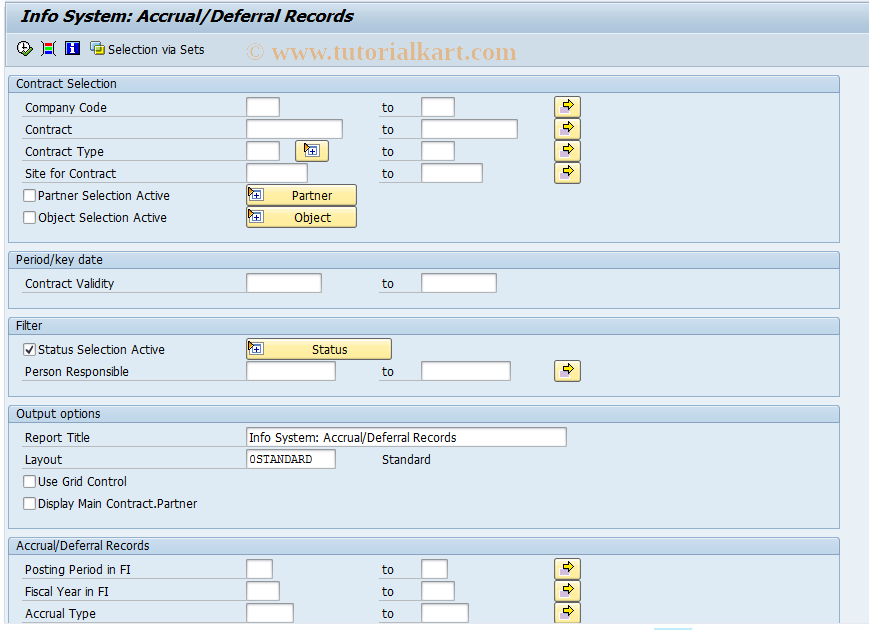Click the Output options group header
Viewport: 869px width, 630px height.
coord(424,414)
